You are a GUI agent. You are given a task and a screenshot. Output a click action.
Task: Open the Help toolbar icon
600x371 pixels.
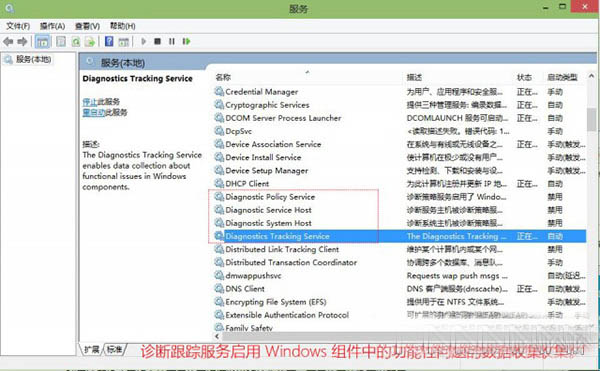tap(109, 41)
